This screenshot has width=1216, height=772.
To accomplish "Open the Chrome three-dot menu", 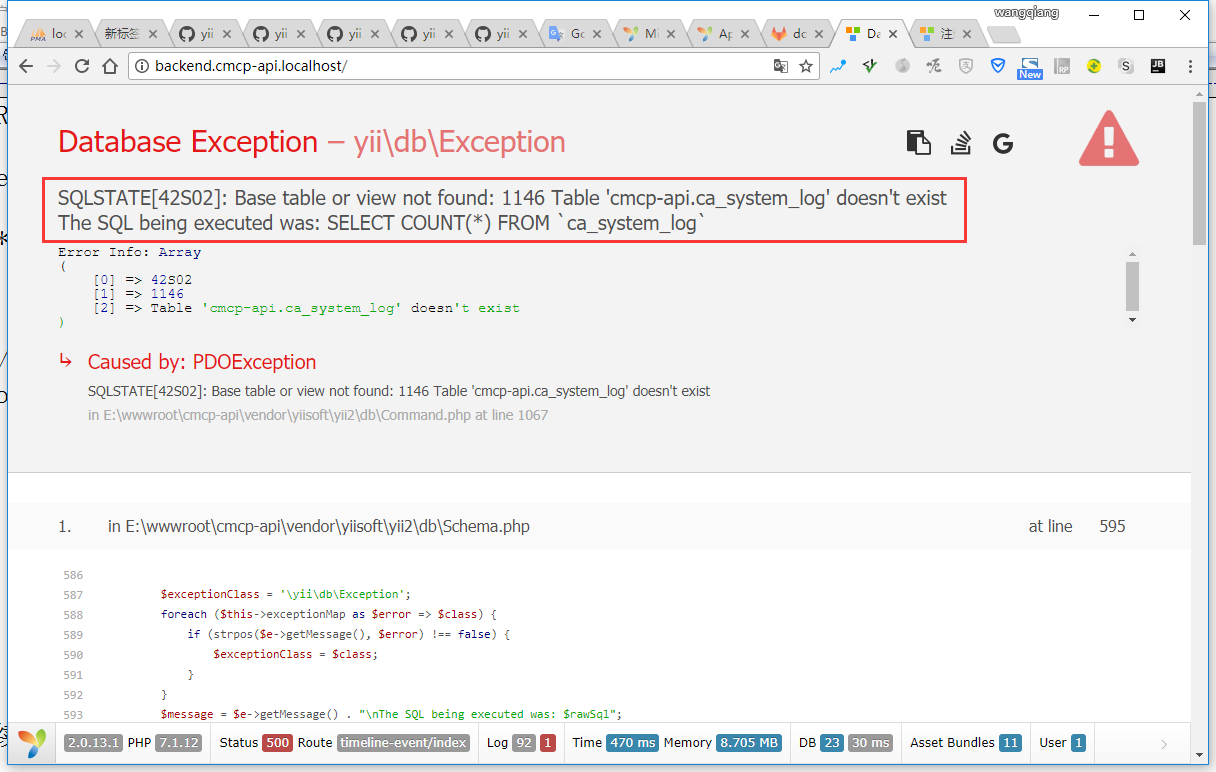I will [1190, 66].
